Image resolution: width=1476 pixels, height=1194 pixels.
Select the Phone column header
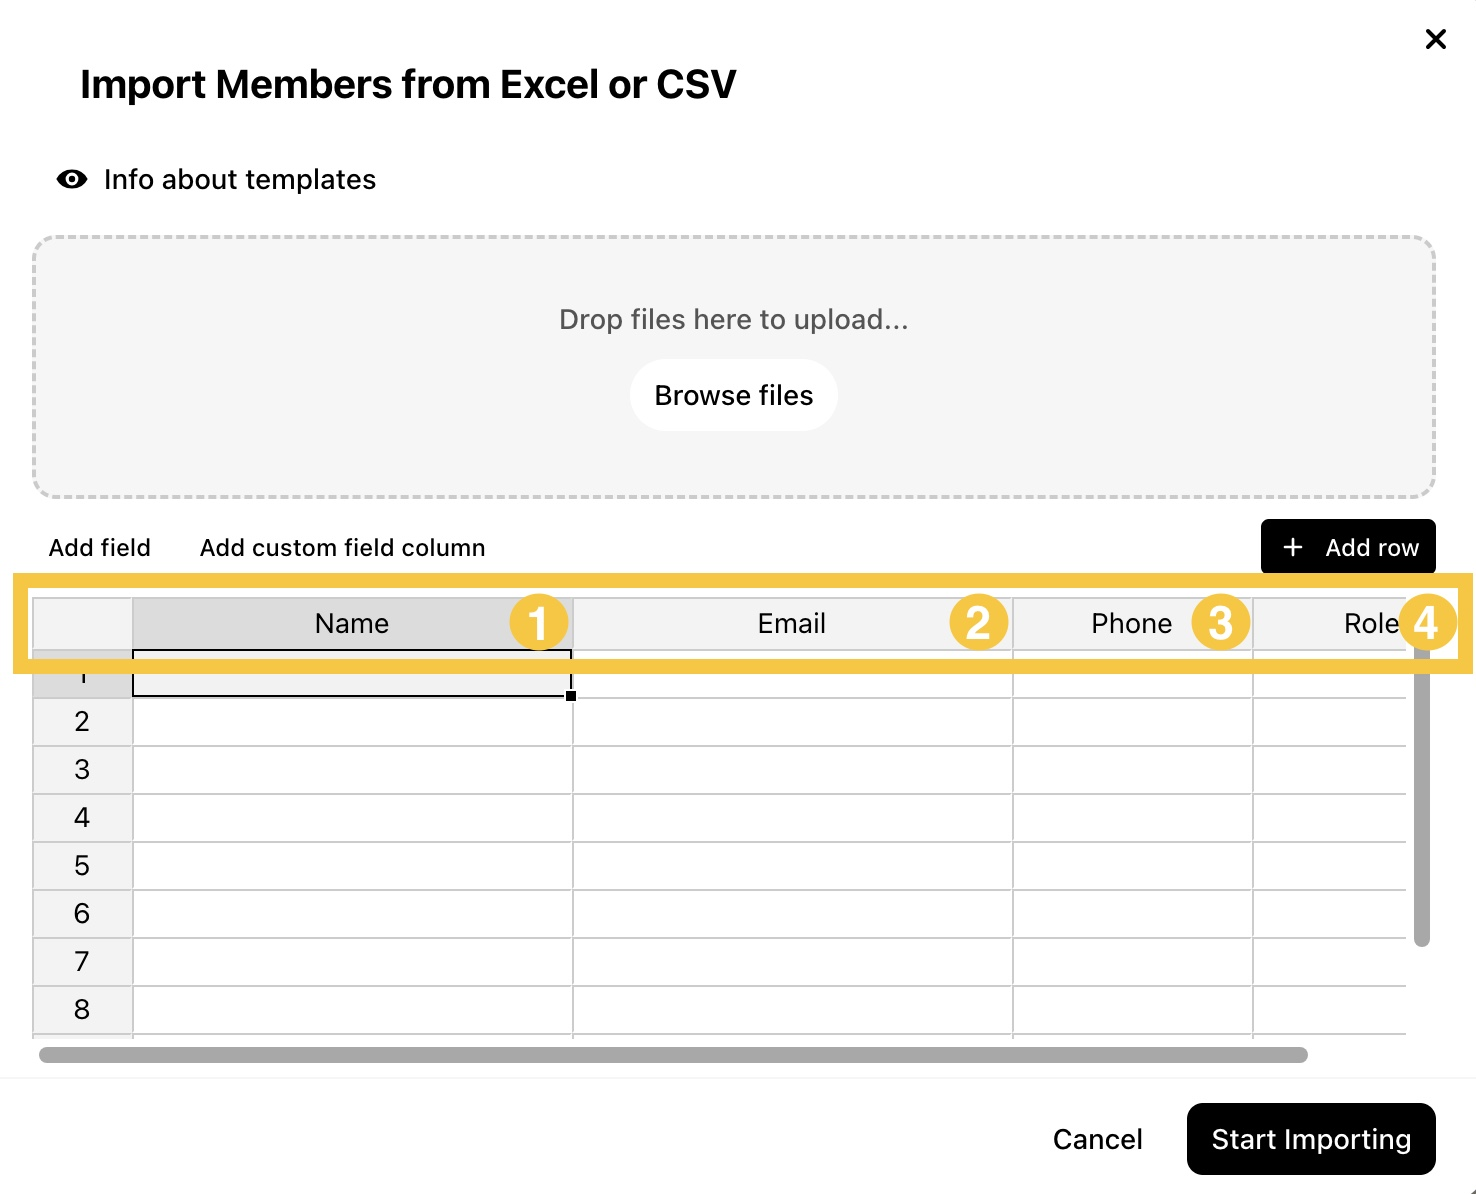(1132, 624)
